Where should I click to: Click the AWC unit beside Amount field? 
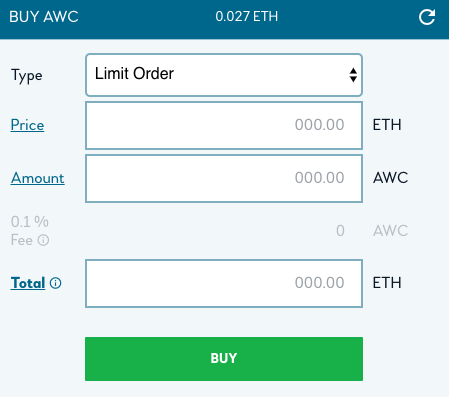[x=390, y=178]
